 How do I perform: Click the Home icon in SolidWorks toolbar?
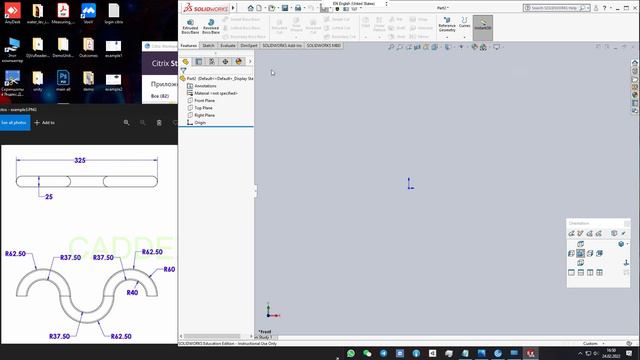pos(251,8)
